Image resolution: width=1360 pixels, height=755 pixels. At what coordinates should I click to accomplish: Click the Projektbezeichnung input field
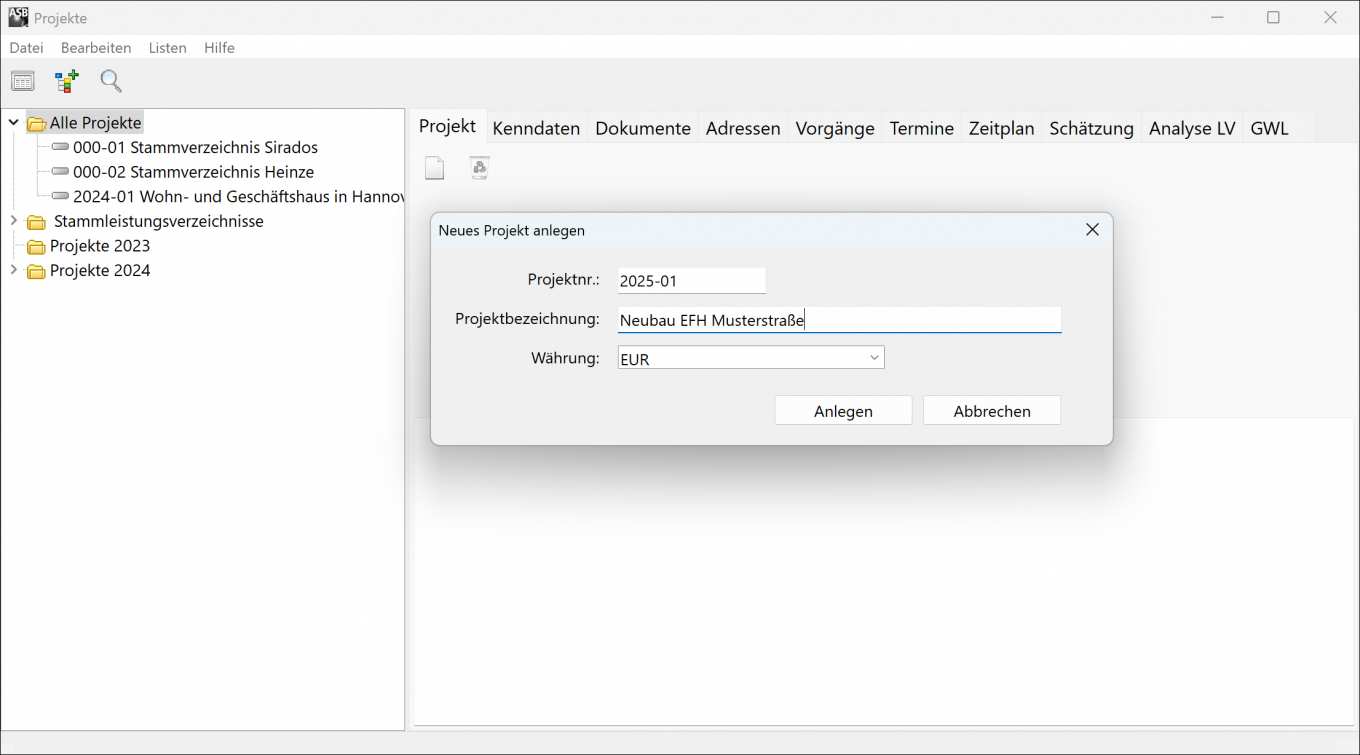(840, 320)
